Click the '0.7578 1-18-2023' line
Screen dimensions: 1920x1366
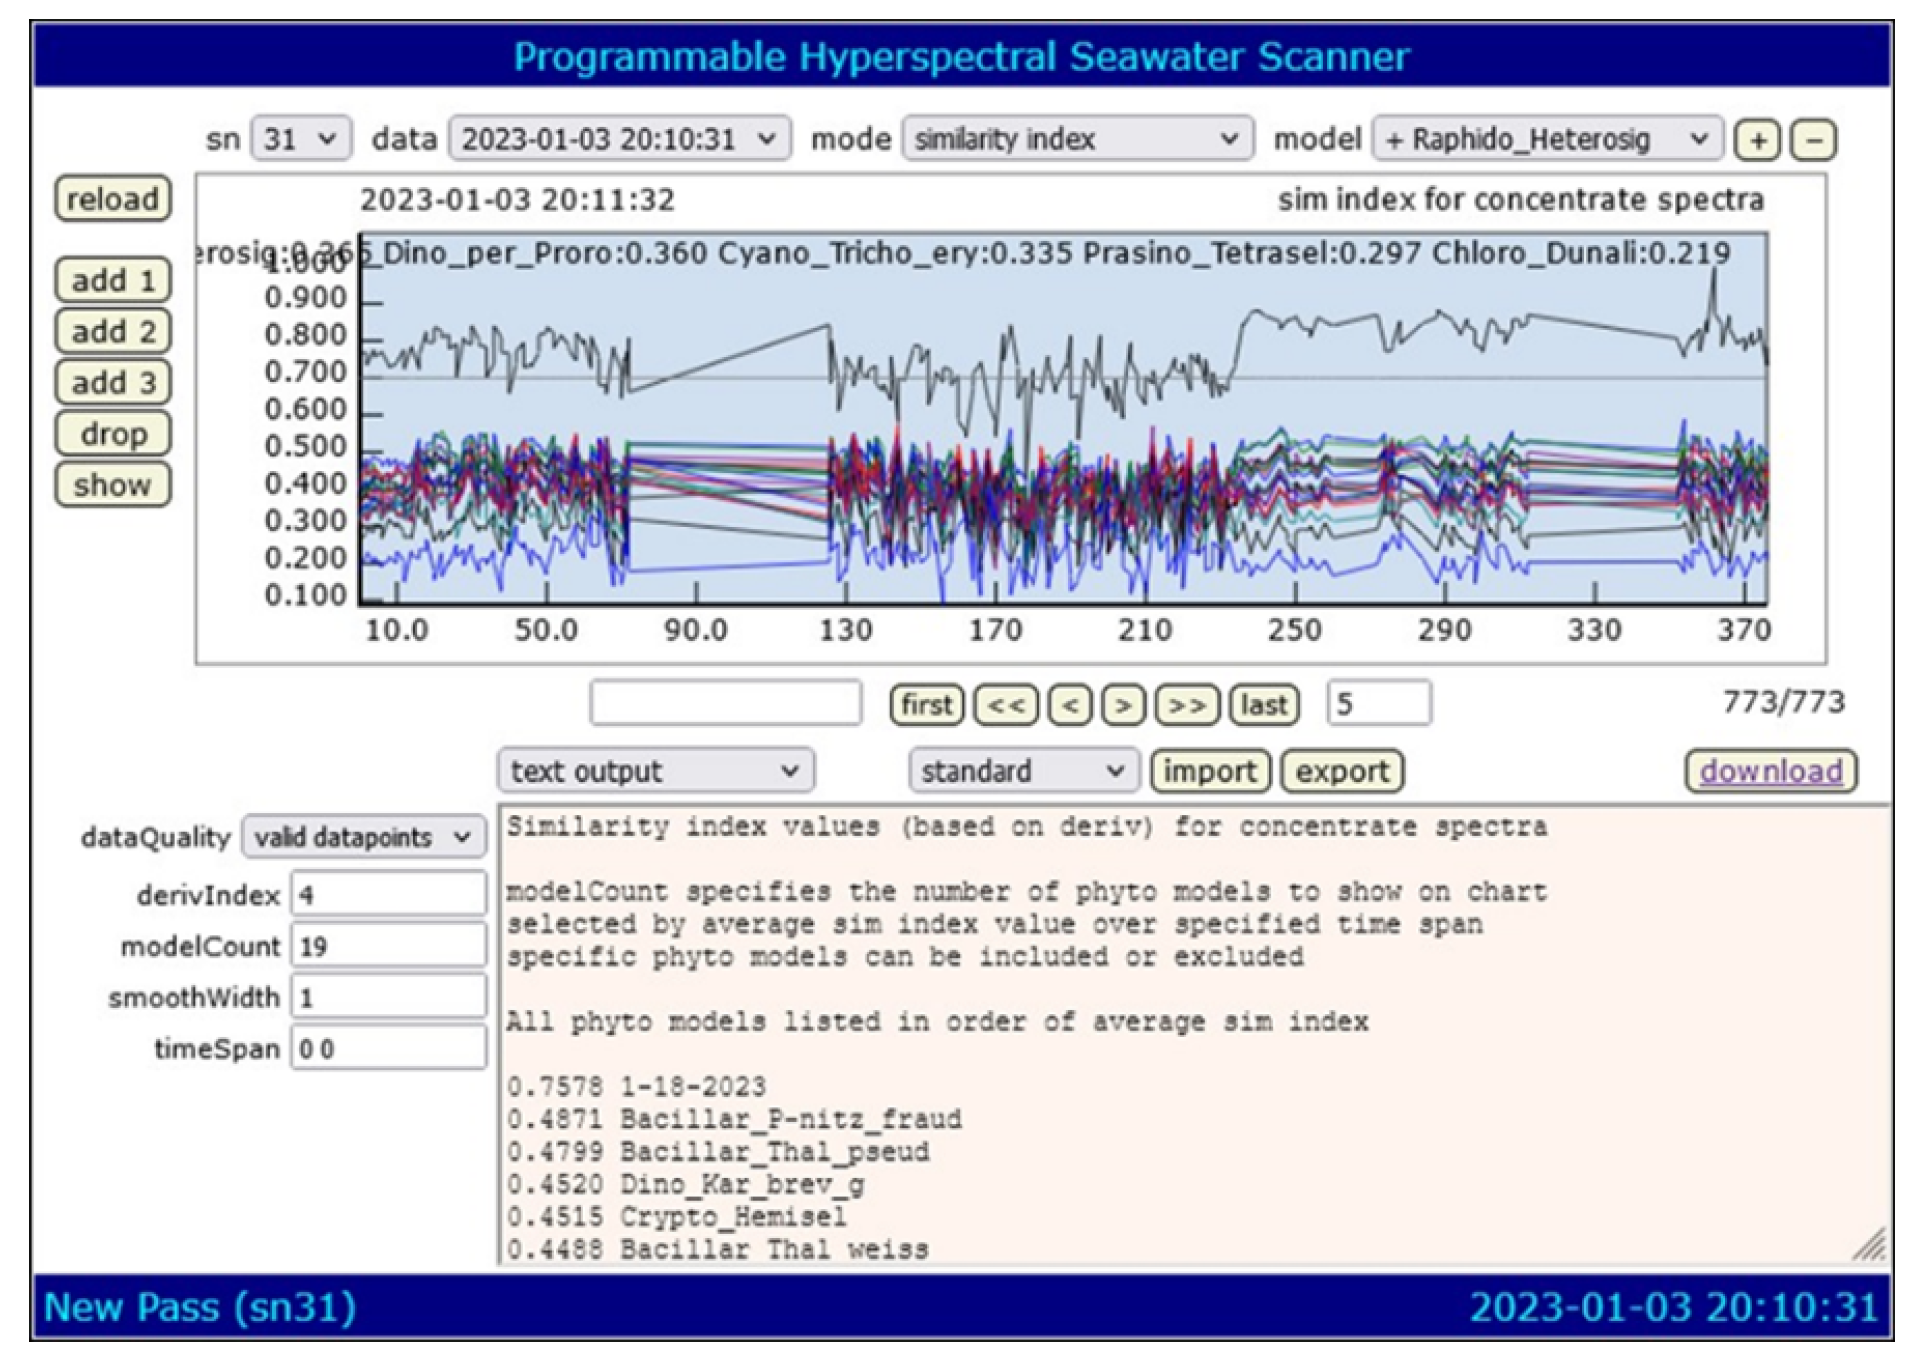(x=636, y=1087)
